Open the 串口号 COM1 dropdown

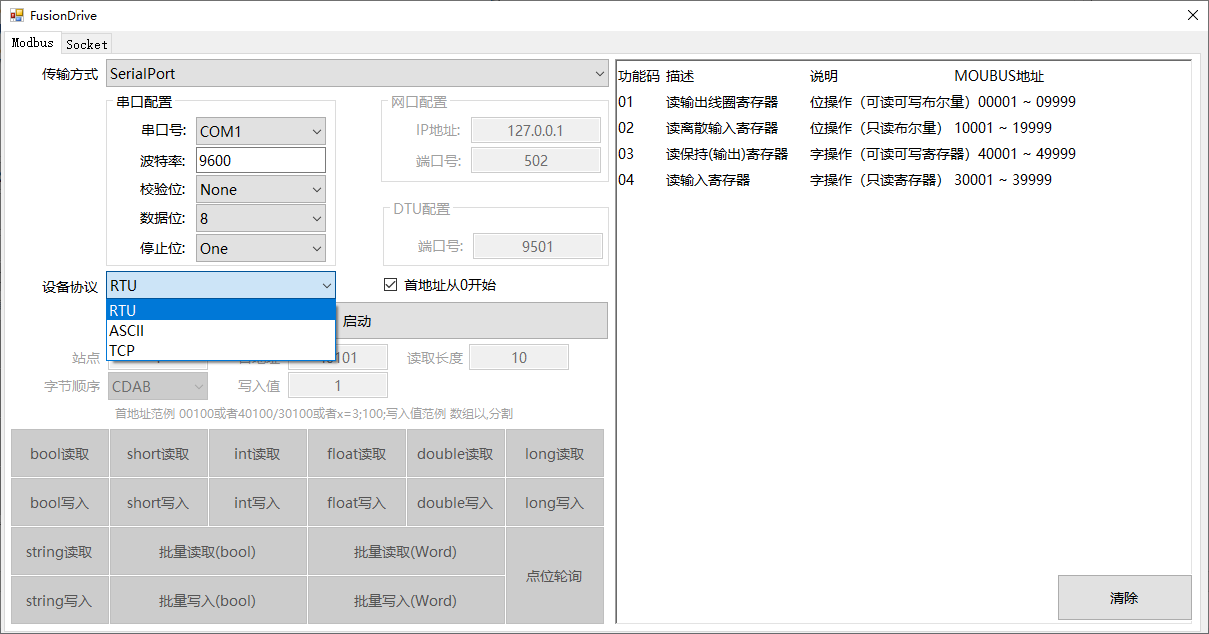(261, 131)
